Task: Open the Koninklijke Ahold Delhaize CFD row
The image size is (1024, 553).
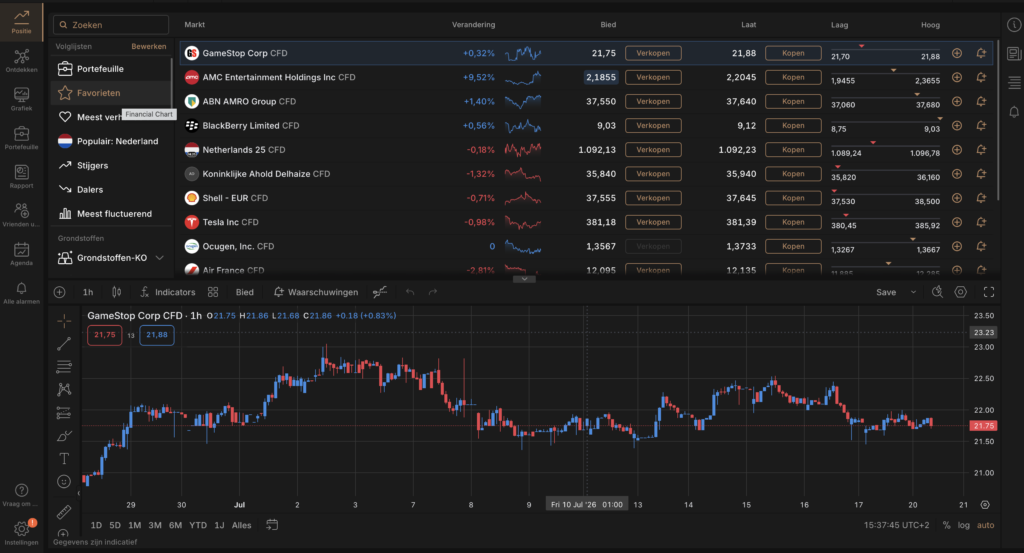Action: [586, 174]
